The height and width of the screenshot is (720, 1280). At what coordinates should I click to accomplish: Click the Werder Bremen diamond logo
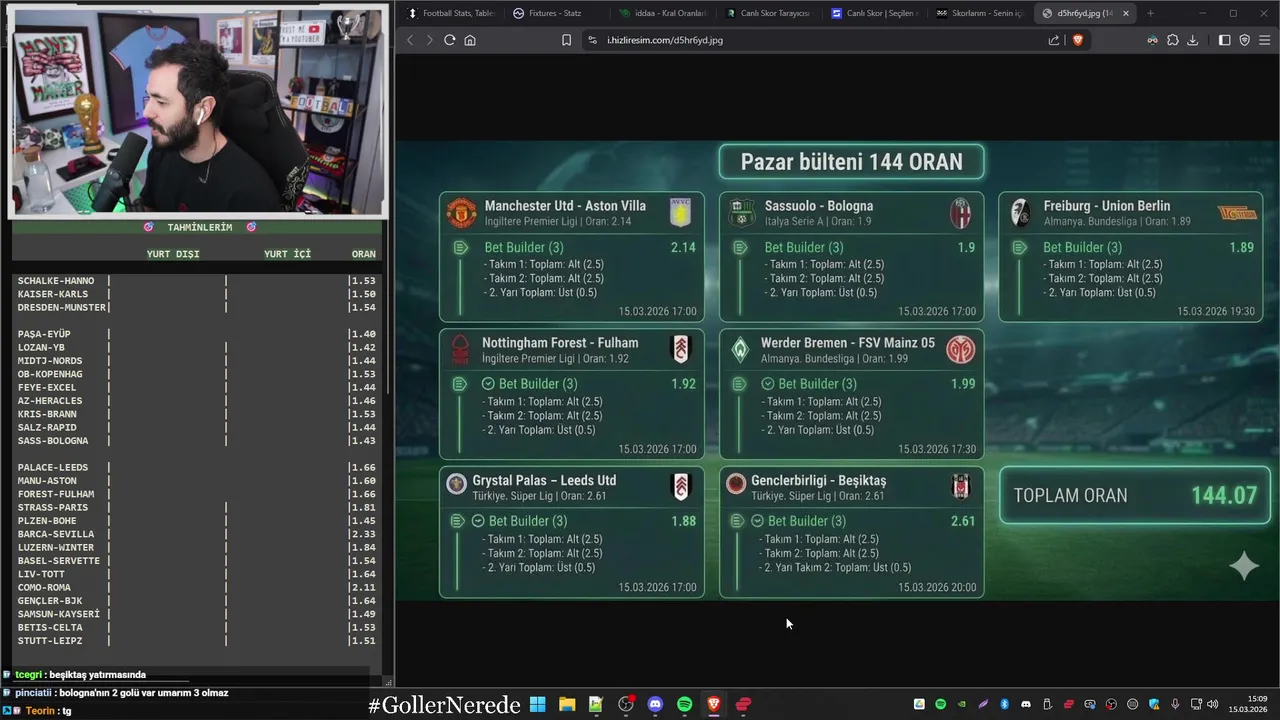tap(740, 349)
